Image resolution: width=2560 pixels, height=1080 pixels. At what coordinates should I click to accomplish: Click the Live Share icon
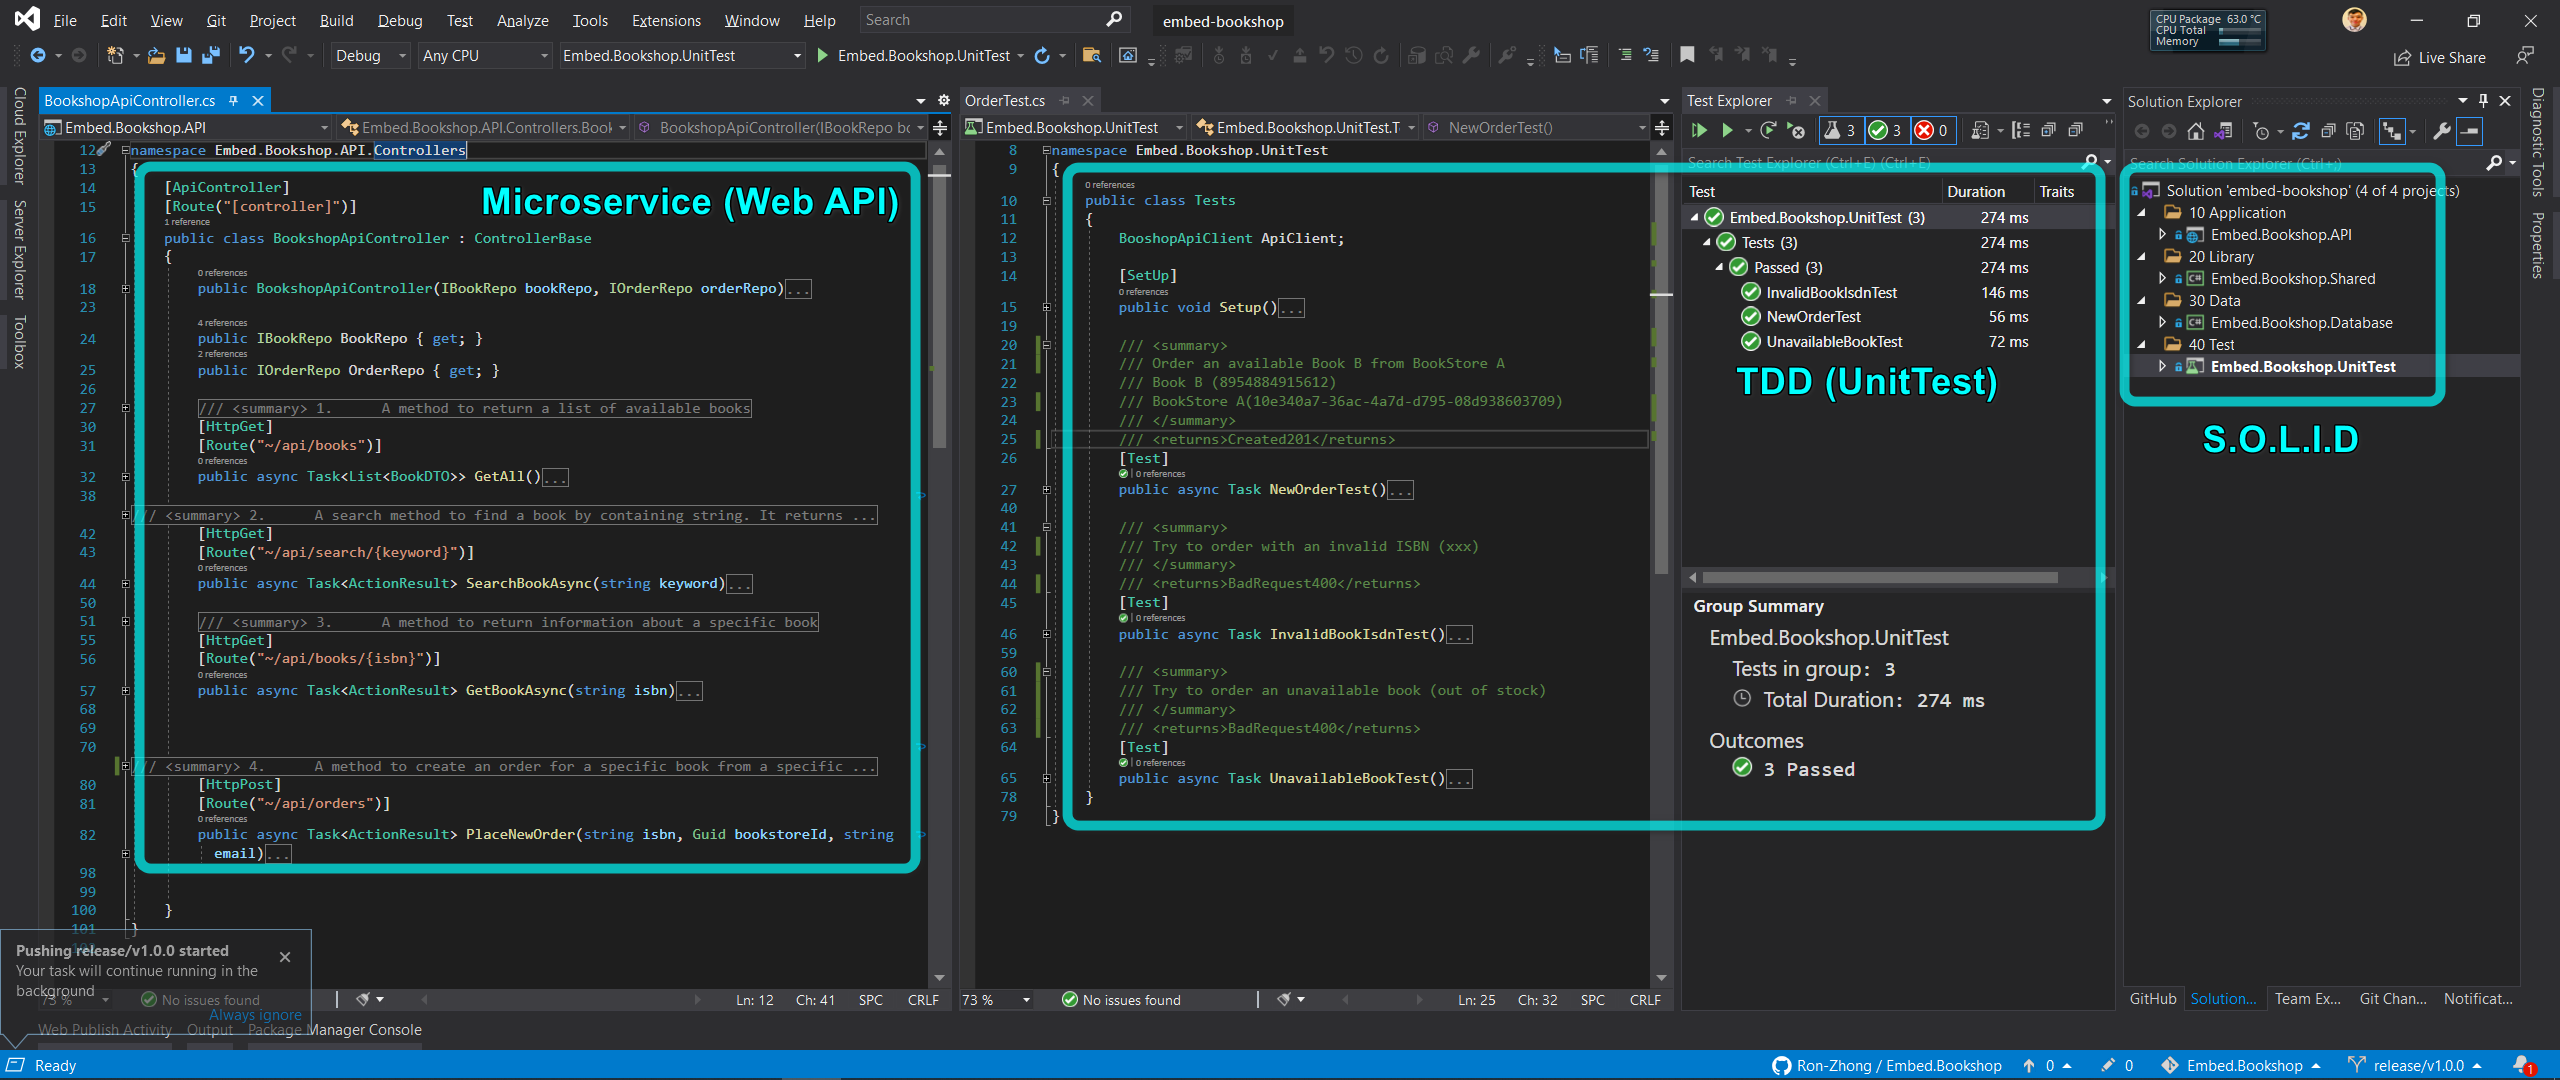(x=2402, y=58)
